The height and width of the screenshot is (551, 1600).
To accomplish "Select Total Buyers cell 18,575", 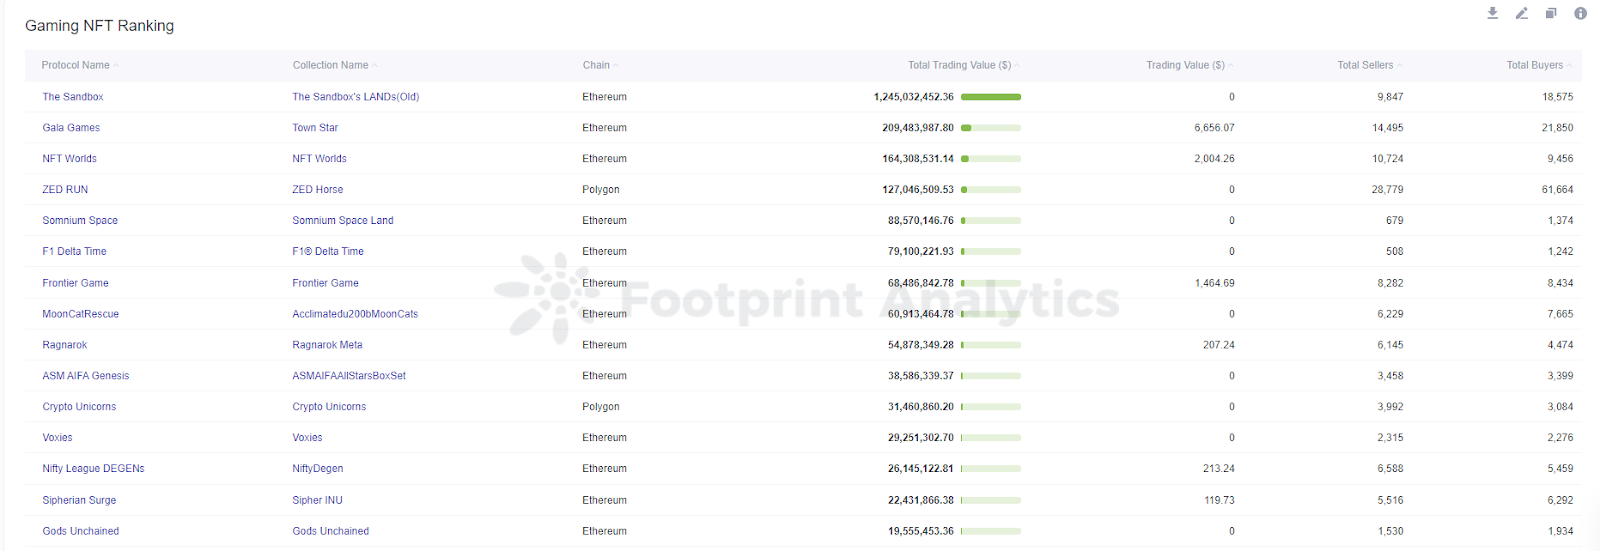I will [1558, 97].
